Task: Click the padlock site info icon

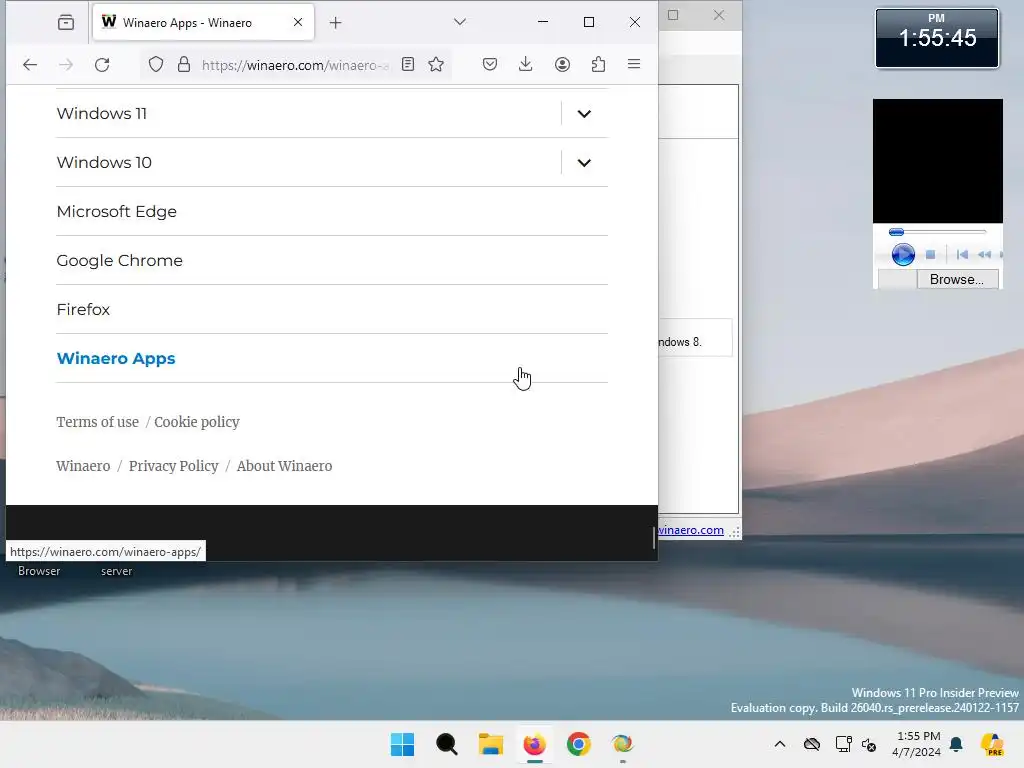Action: point(184,65)
